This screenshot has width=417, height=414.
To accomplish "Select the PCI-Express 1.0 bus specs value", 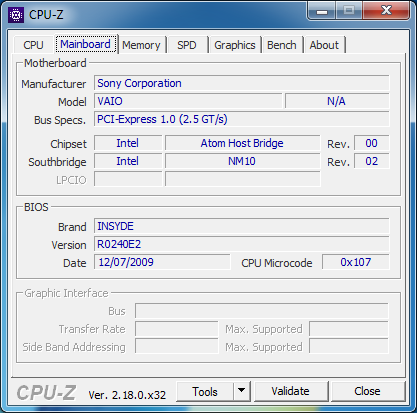I will (x=242, y=119).
